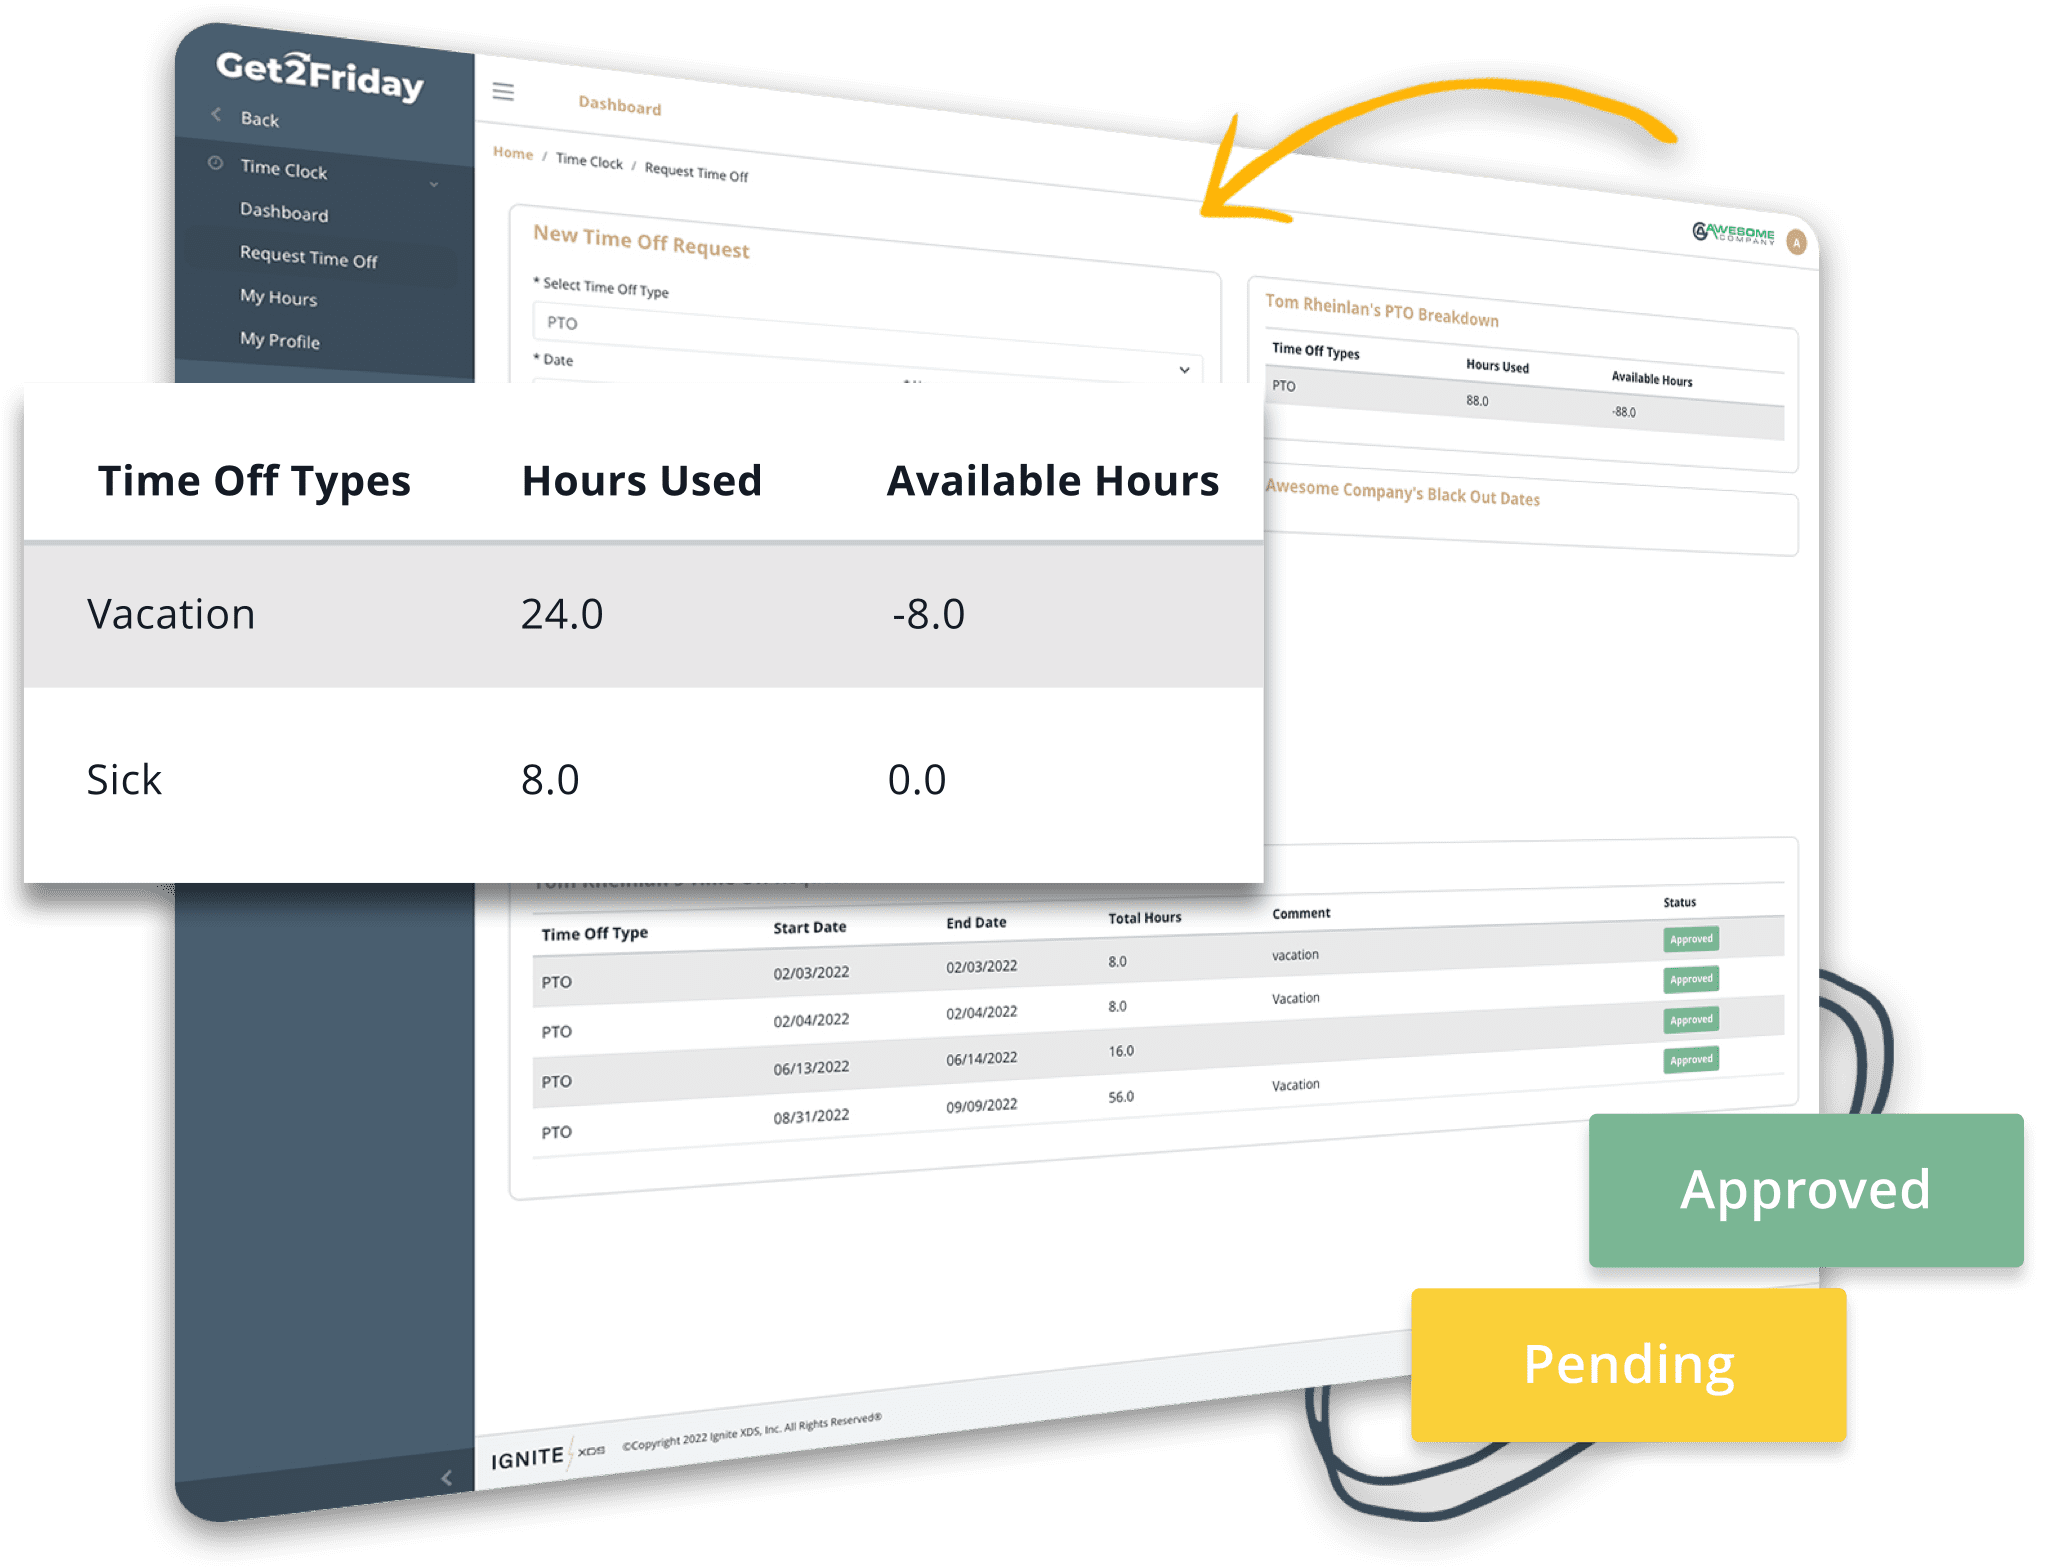Screen dimensions: 2061x1568
Task: Click the large Approved badge
Action: [x=1806, y=1190]
